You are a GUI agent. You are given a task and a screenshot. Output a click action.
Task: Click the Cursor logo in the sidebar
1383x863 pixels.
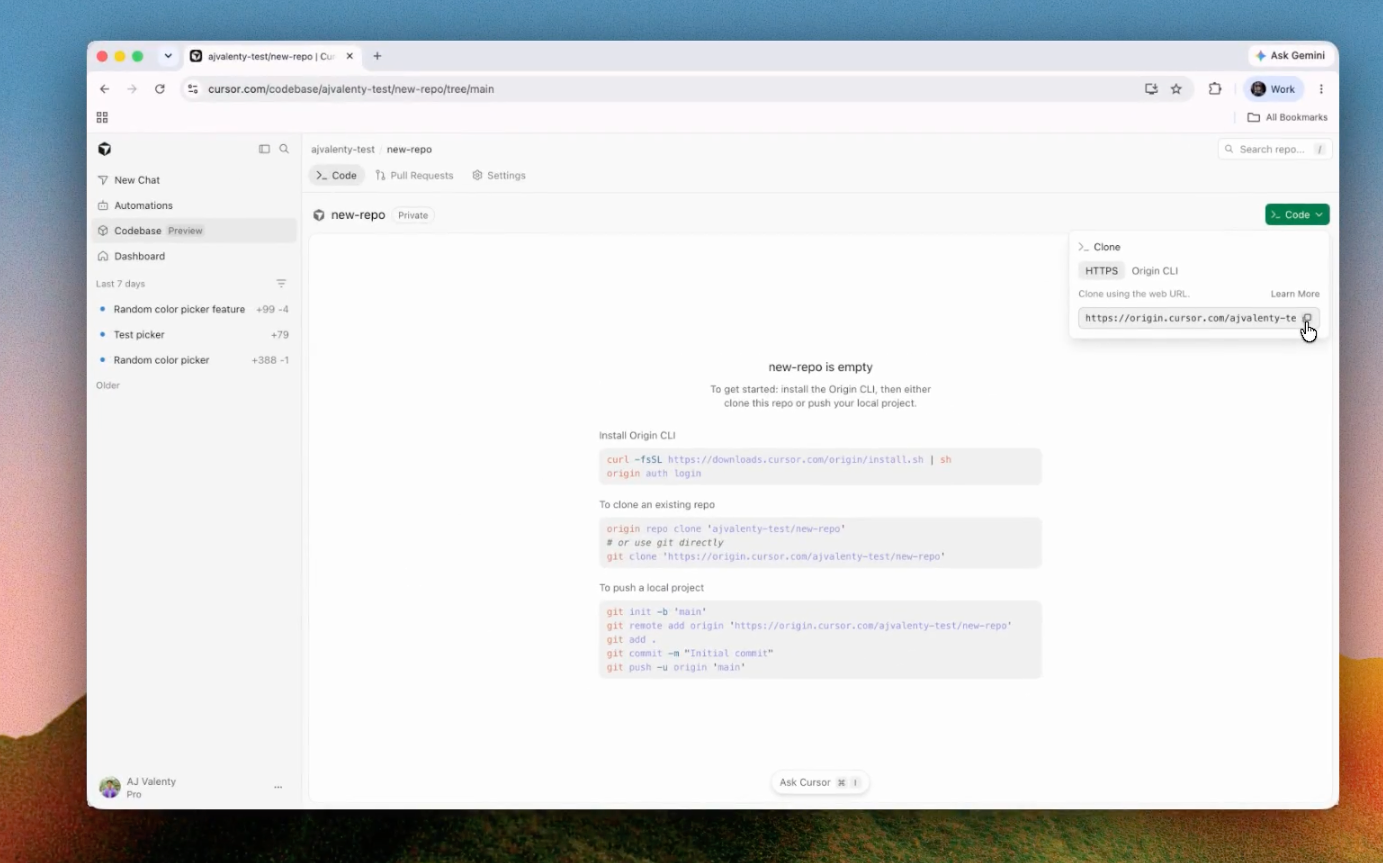coord(104,149)
